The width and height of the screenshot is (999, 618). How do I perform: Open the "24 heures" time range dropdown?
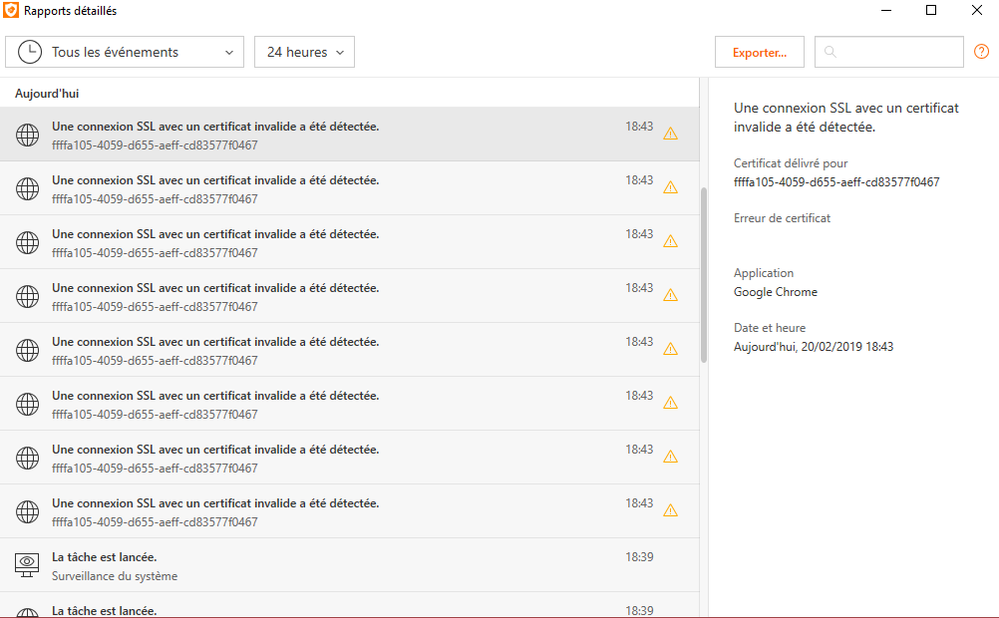304,52
